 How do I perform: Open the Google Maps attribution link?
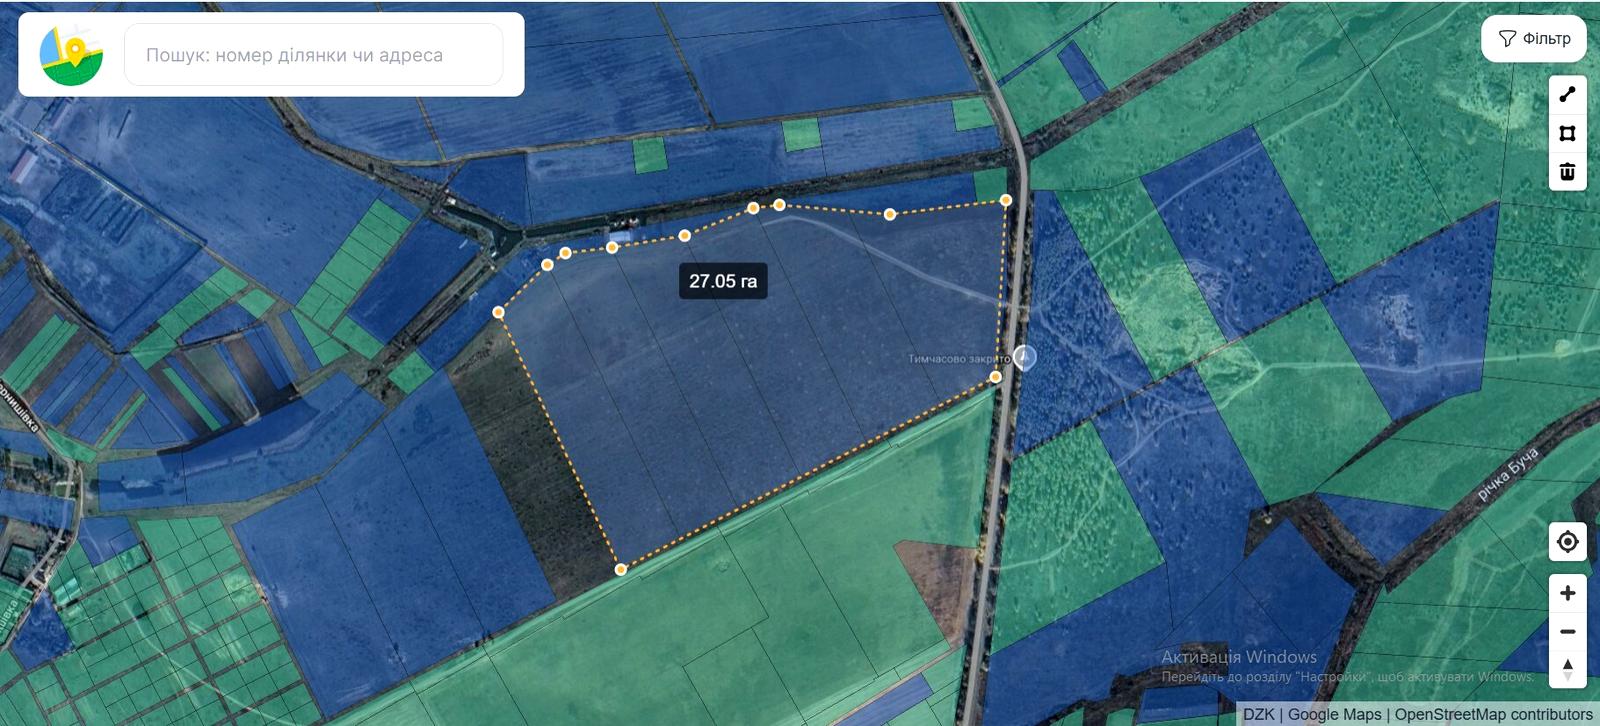1334,714
